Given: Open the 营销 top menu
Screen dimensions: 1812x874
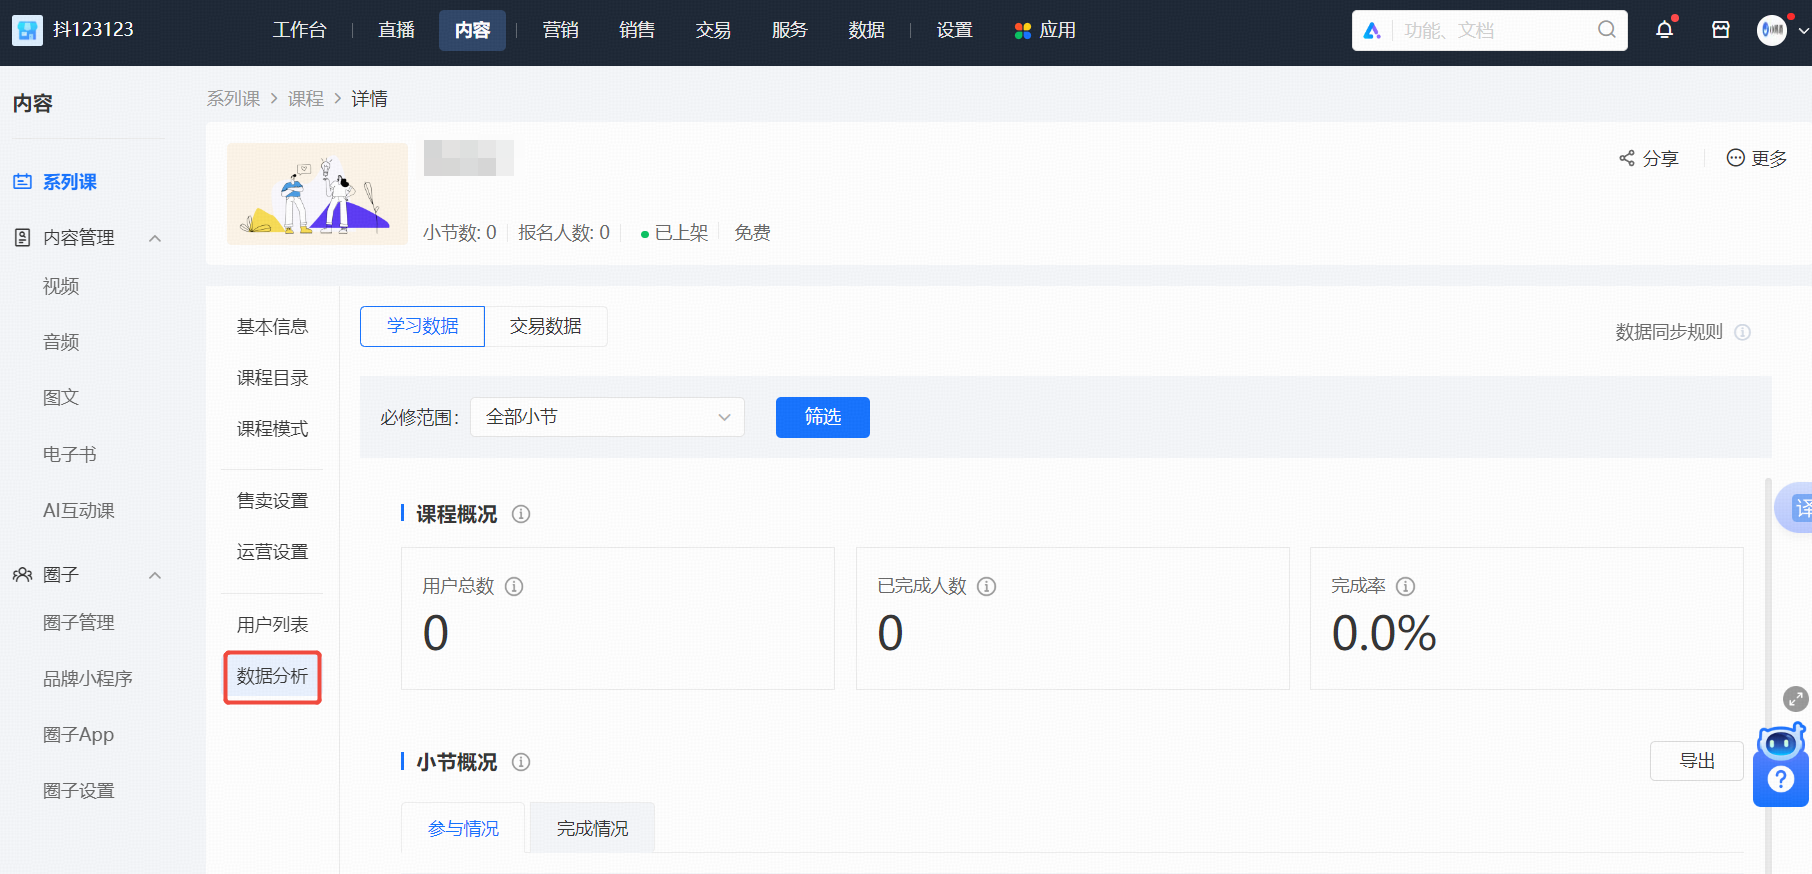Looking at the screenshot, I should tap(560, 30).
